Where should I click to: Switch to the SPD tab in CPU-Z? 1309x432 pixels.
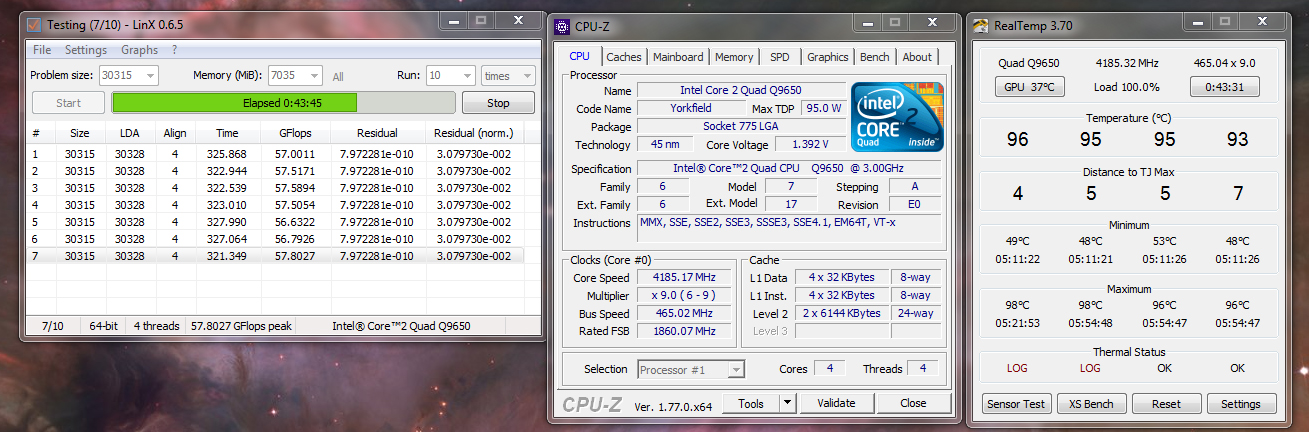(780, 58)
